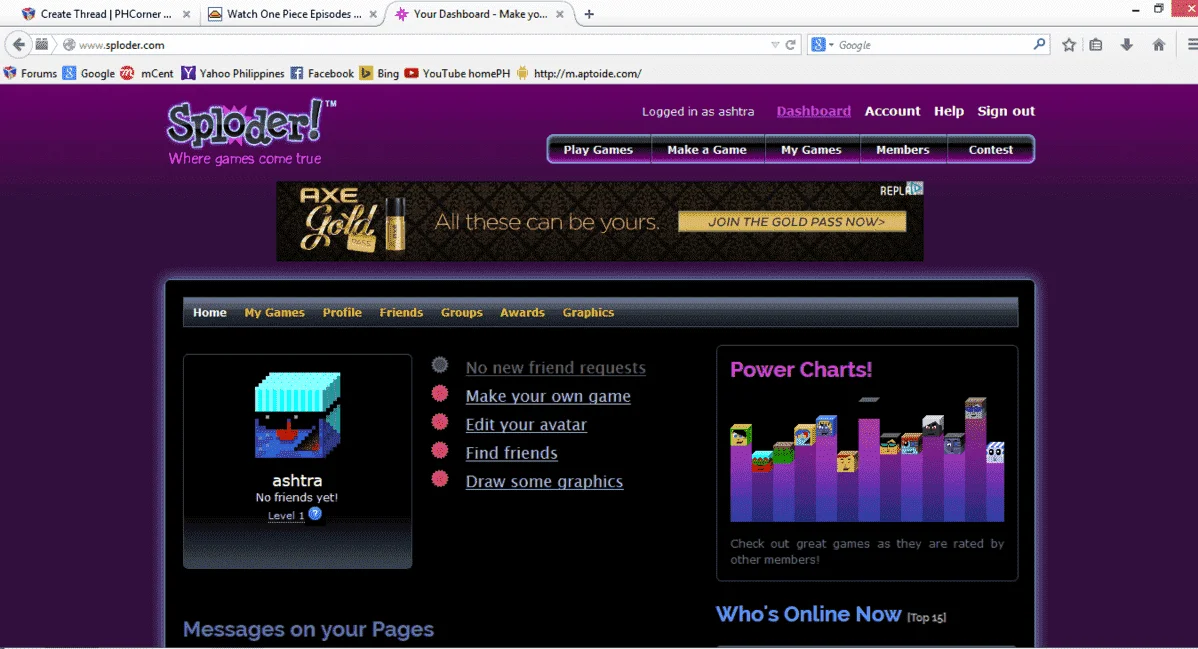Open the downloads arrow icon
The image size is (1198, 649).
[x=1127, y=45]
